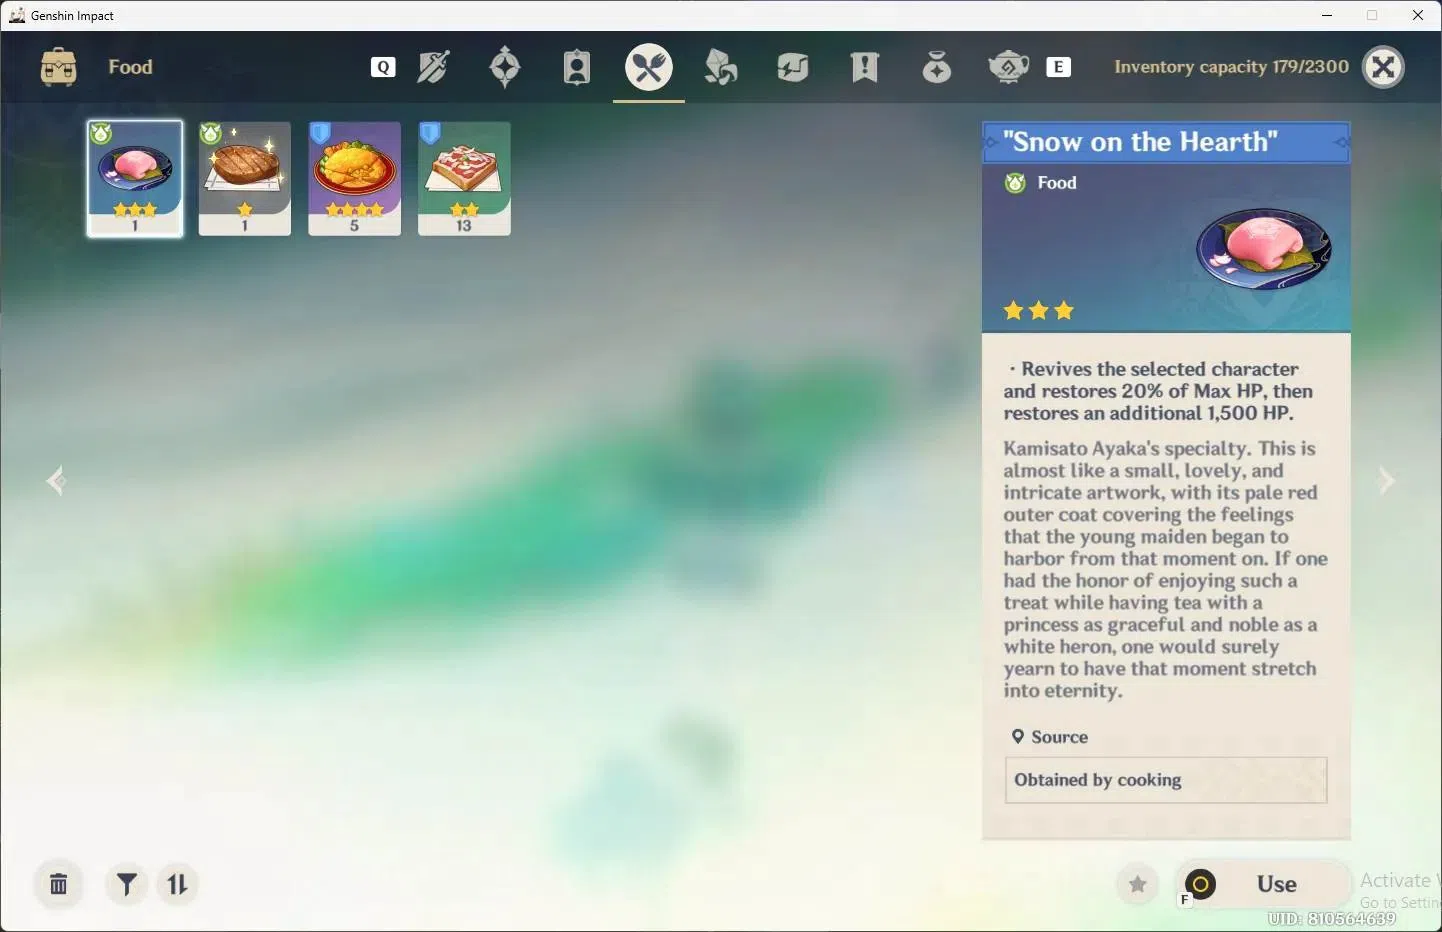Screen dimensions: 1442x932
Task: Open the Weapons inventory tab
Action: 433,67
